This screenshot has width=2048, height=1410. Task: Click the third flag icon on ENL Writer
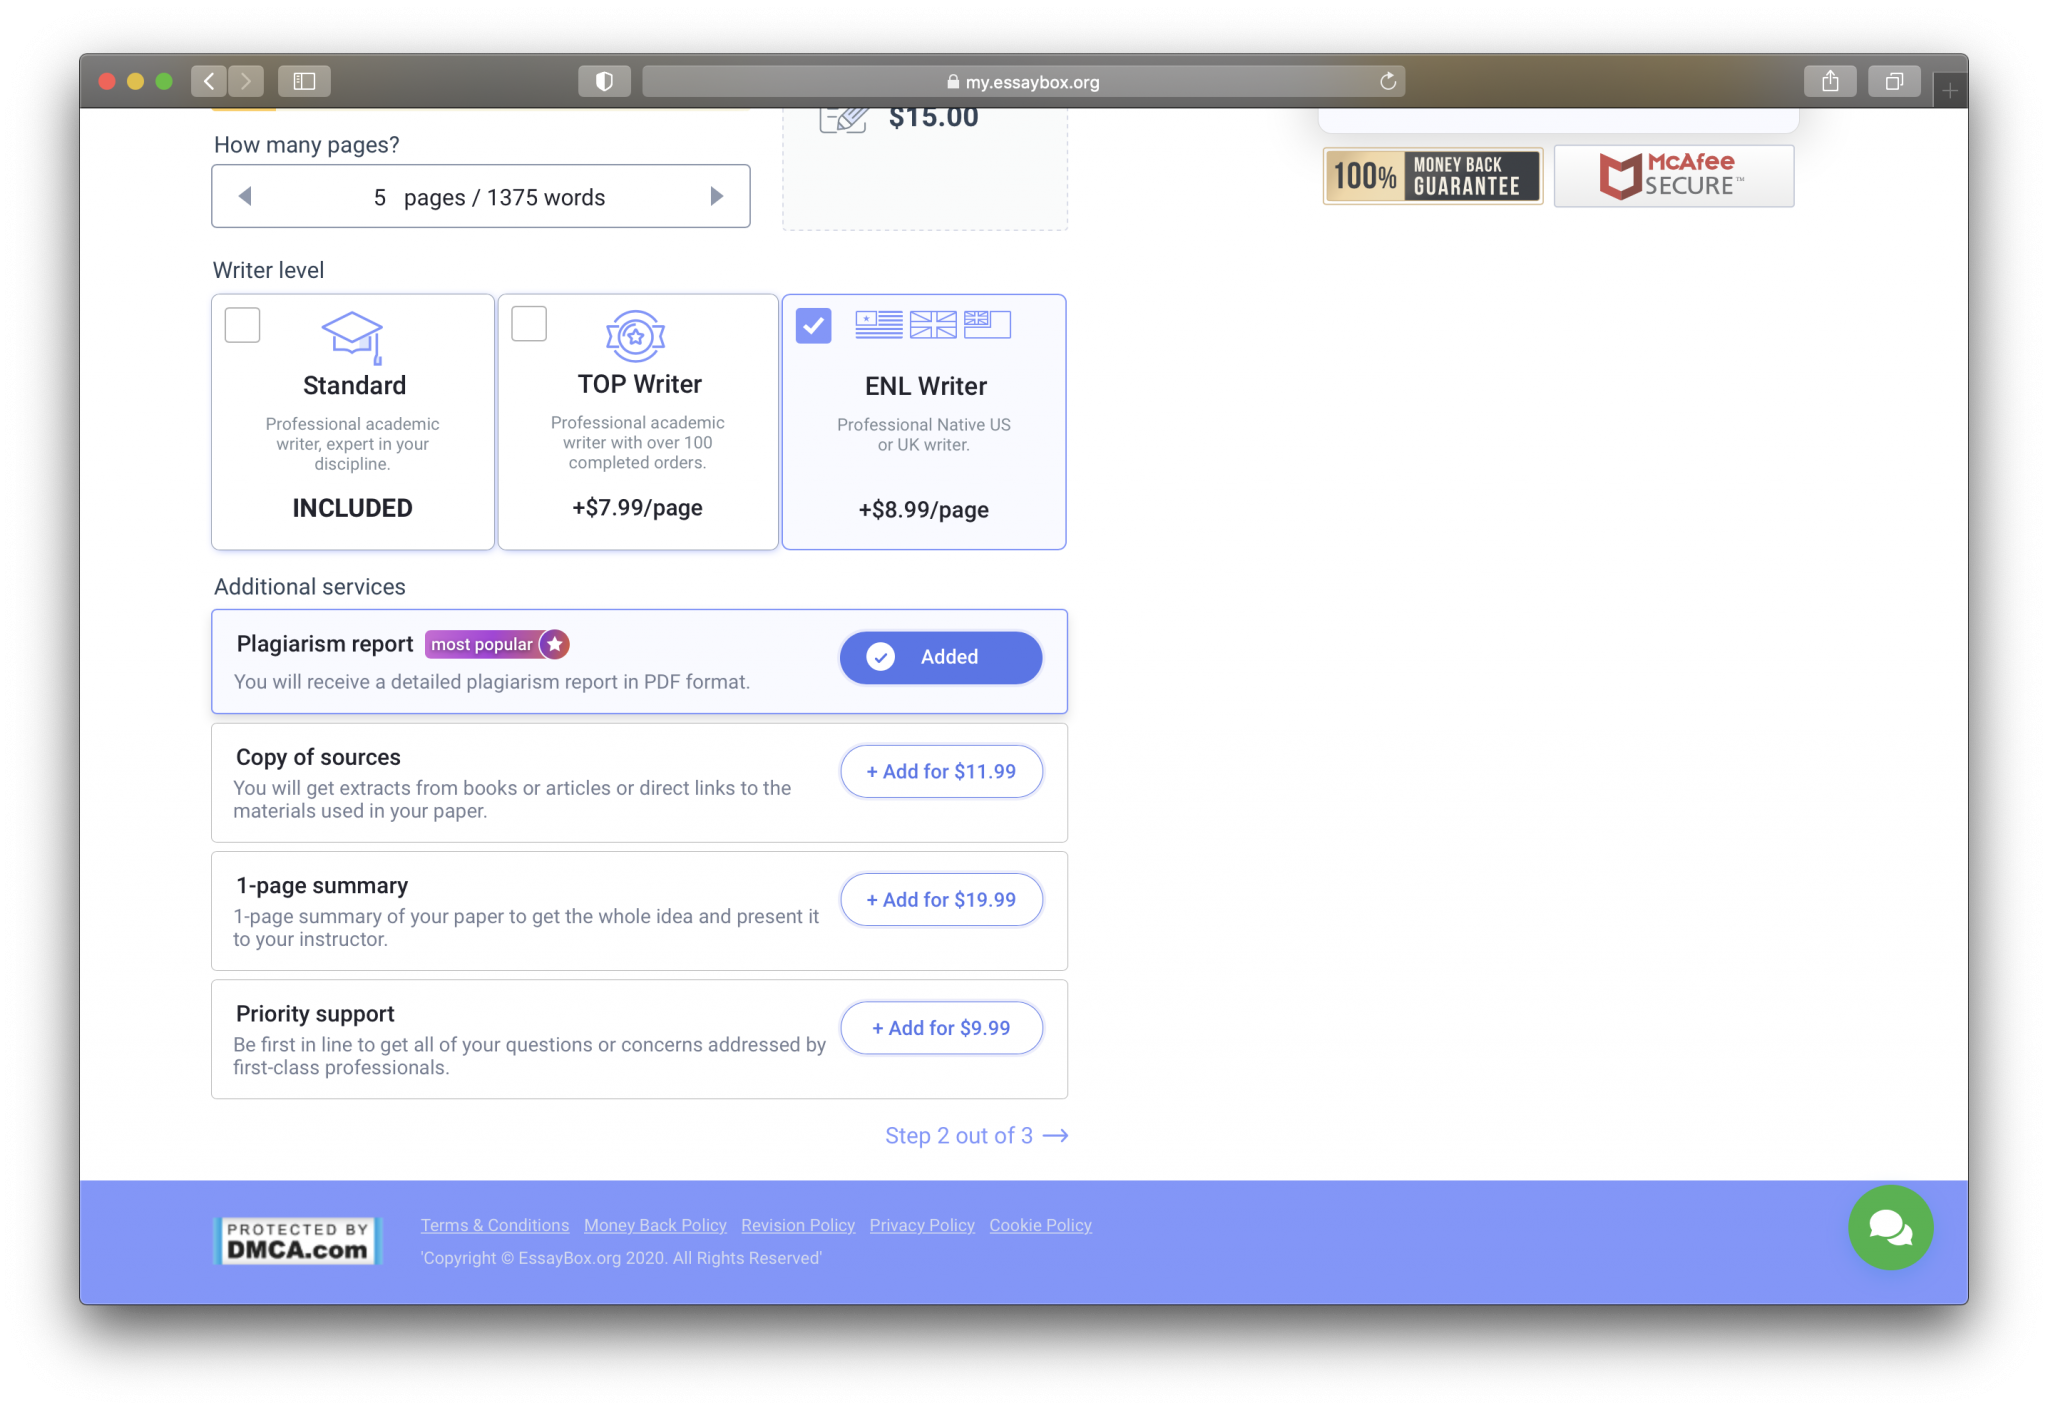click(x=987, y=324)
